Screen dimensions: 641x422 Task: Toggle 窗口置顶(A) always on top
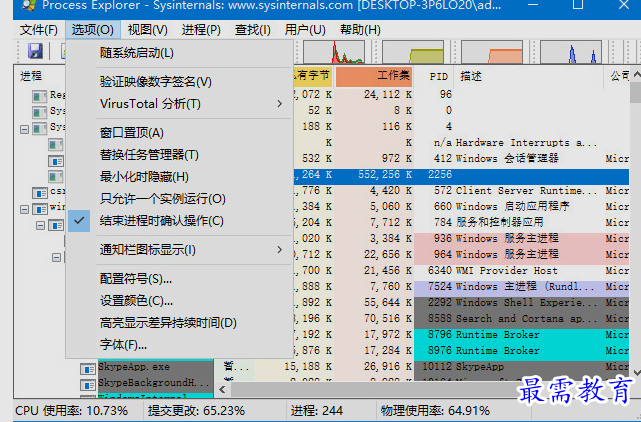tap(180, 132)
